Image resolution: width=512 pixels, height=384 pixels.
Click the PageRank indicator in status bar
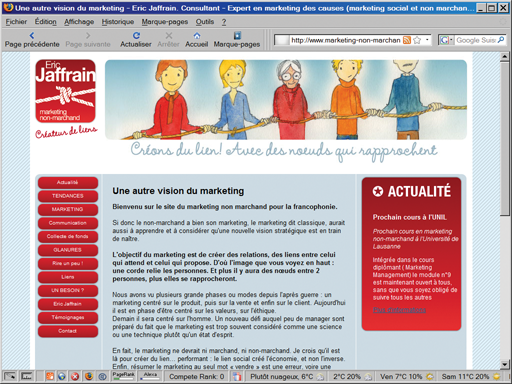coord(123,376)
